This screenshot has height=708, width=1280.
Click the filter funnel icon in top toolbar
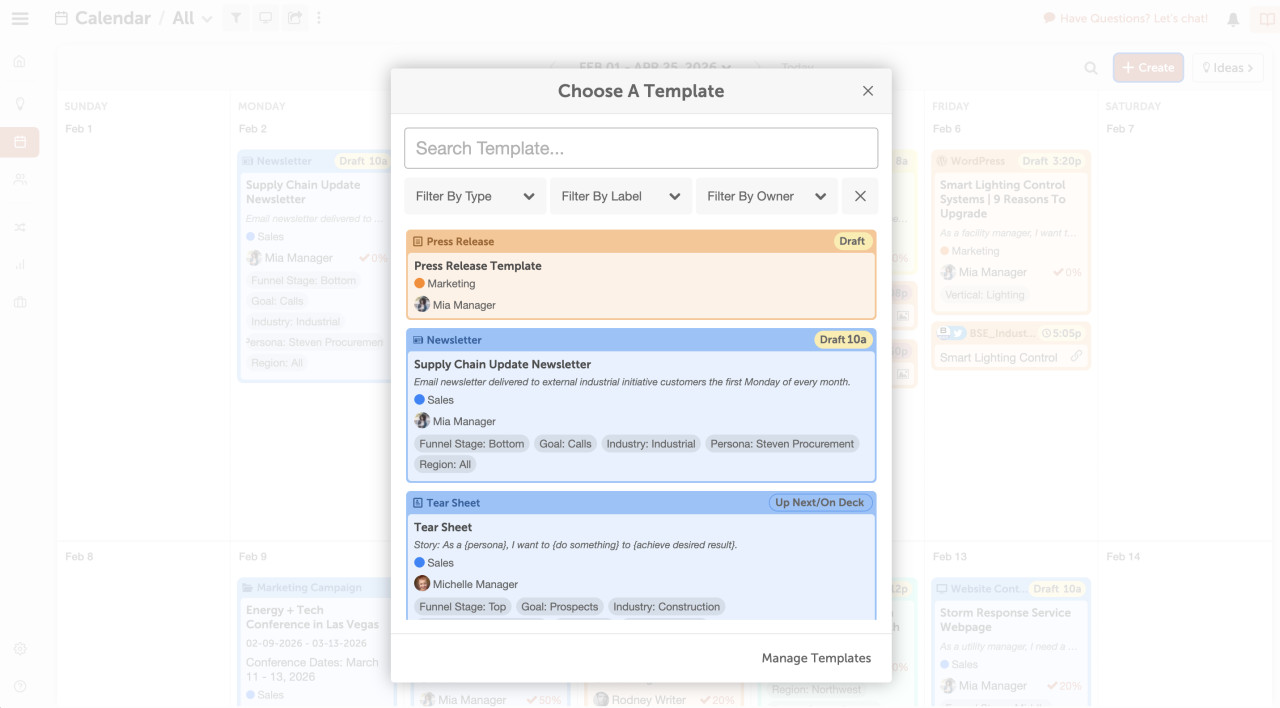click(x=236, y=18)
